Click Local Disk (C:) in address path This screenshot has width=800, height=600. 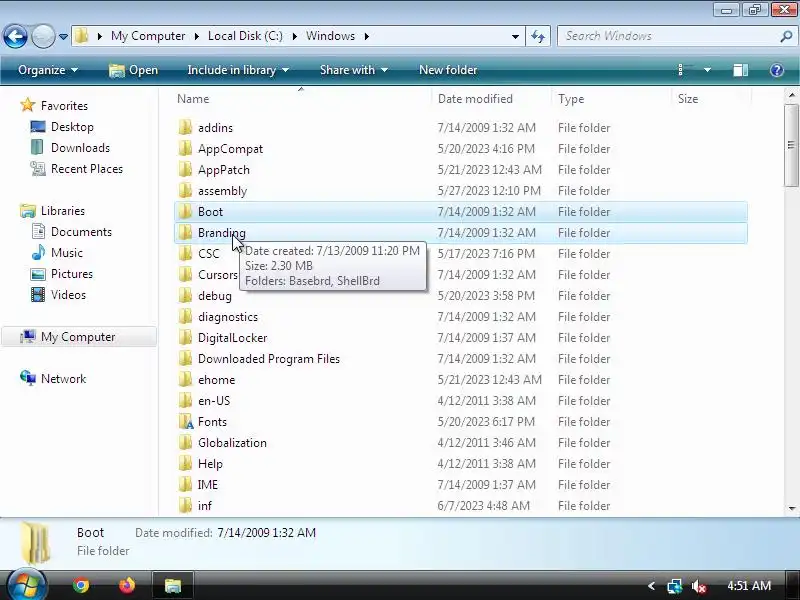click(245, 36)
